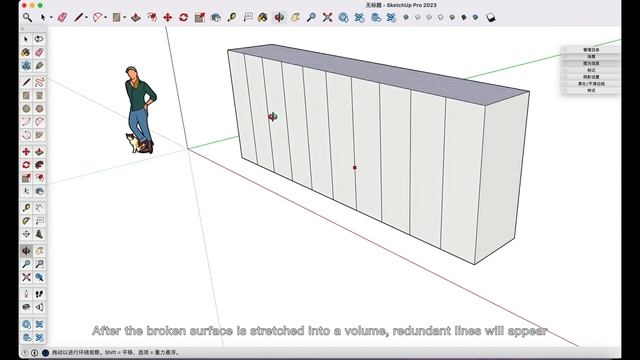Open the Select tool dropdown arrow
640x360 pixels.
(x=51, y=18)
